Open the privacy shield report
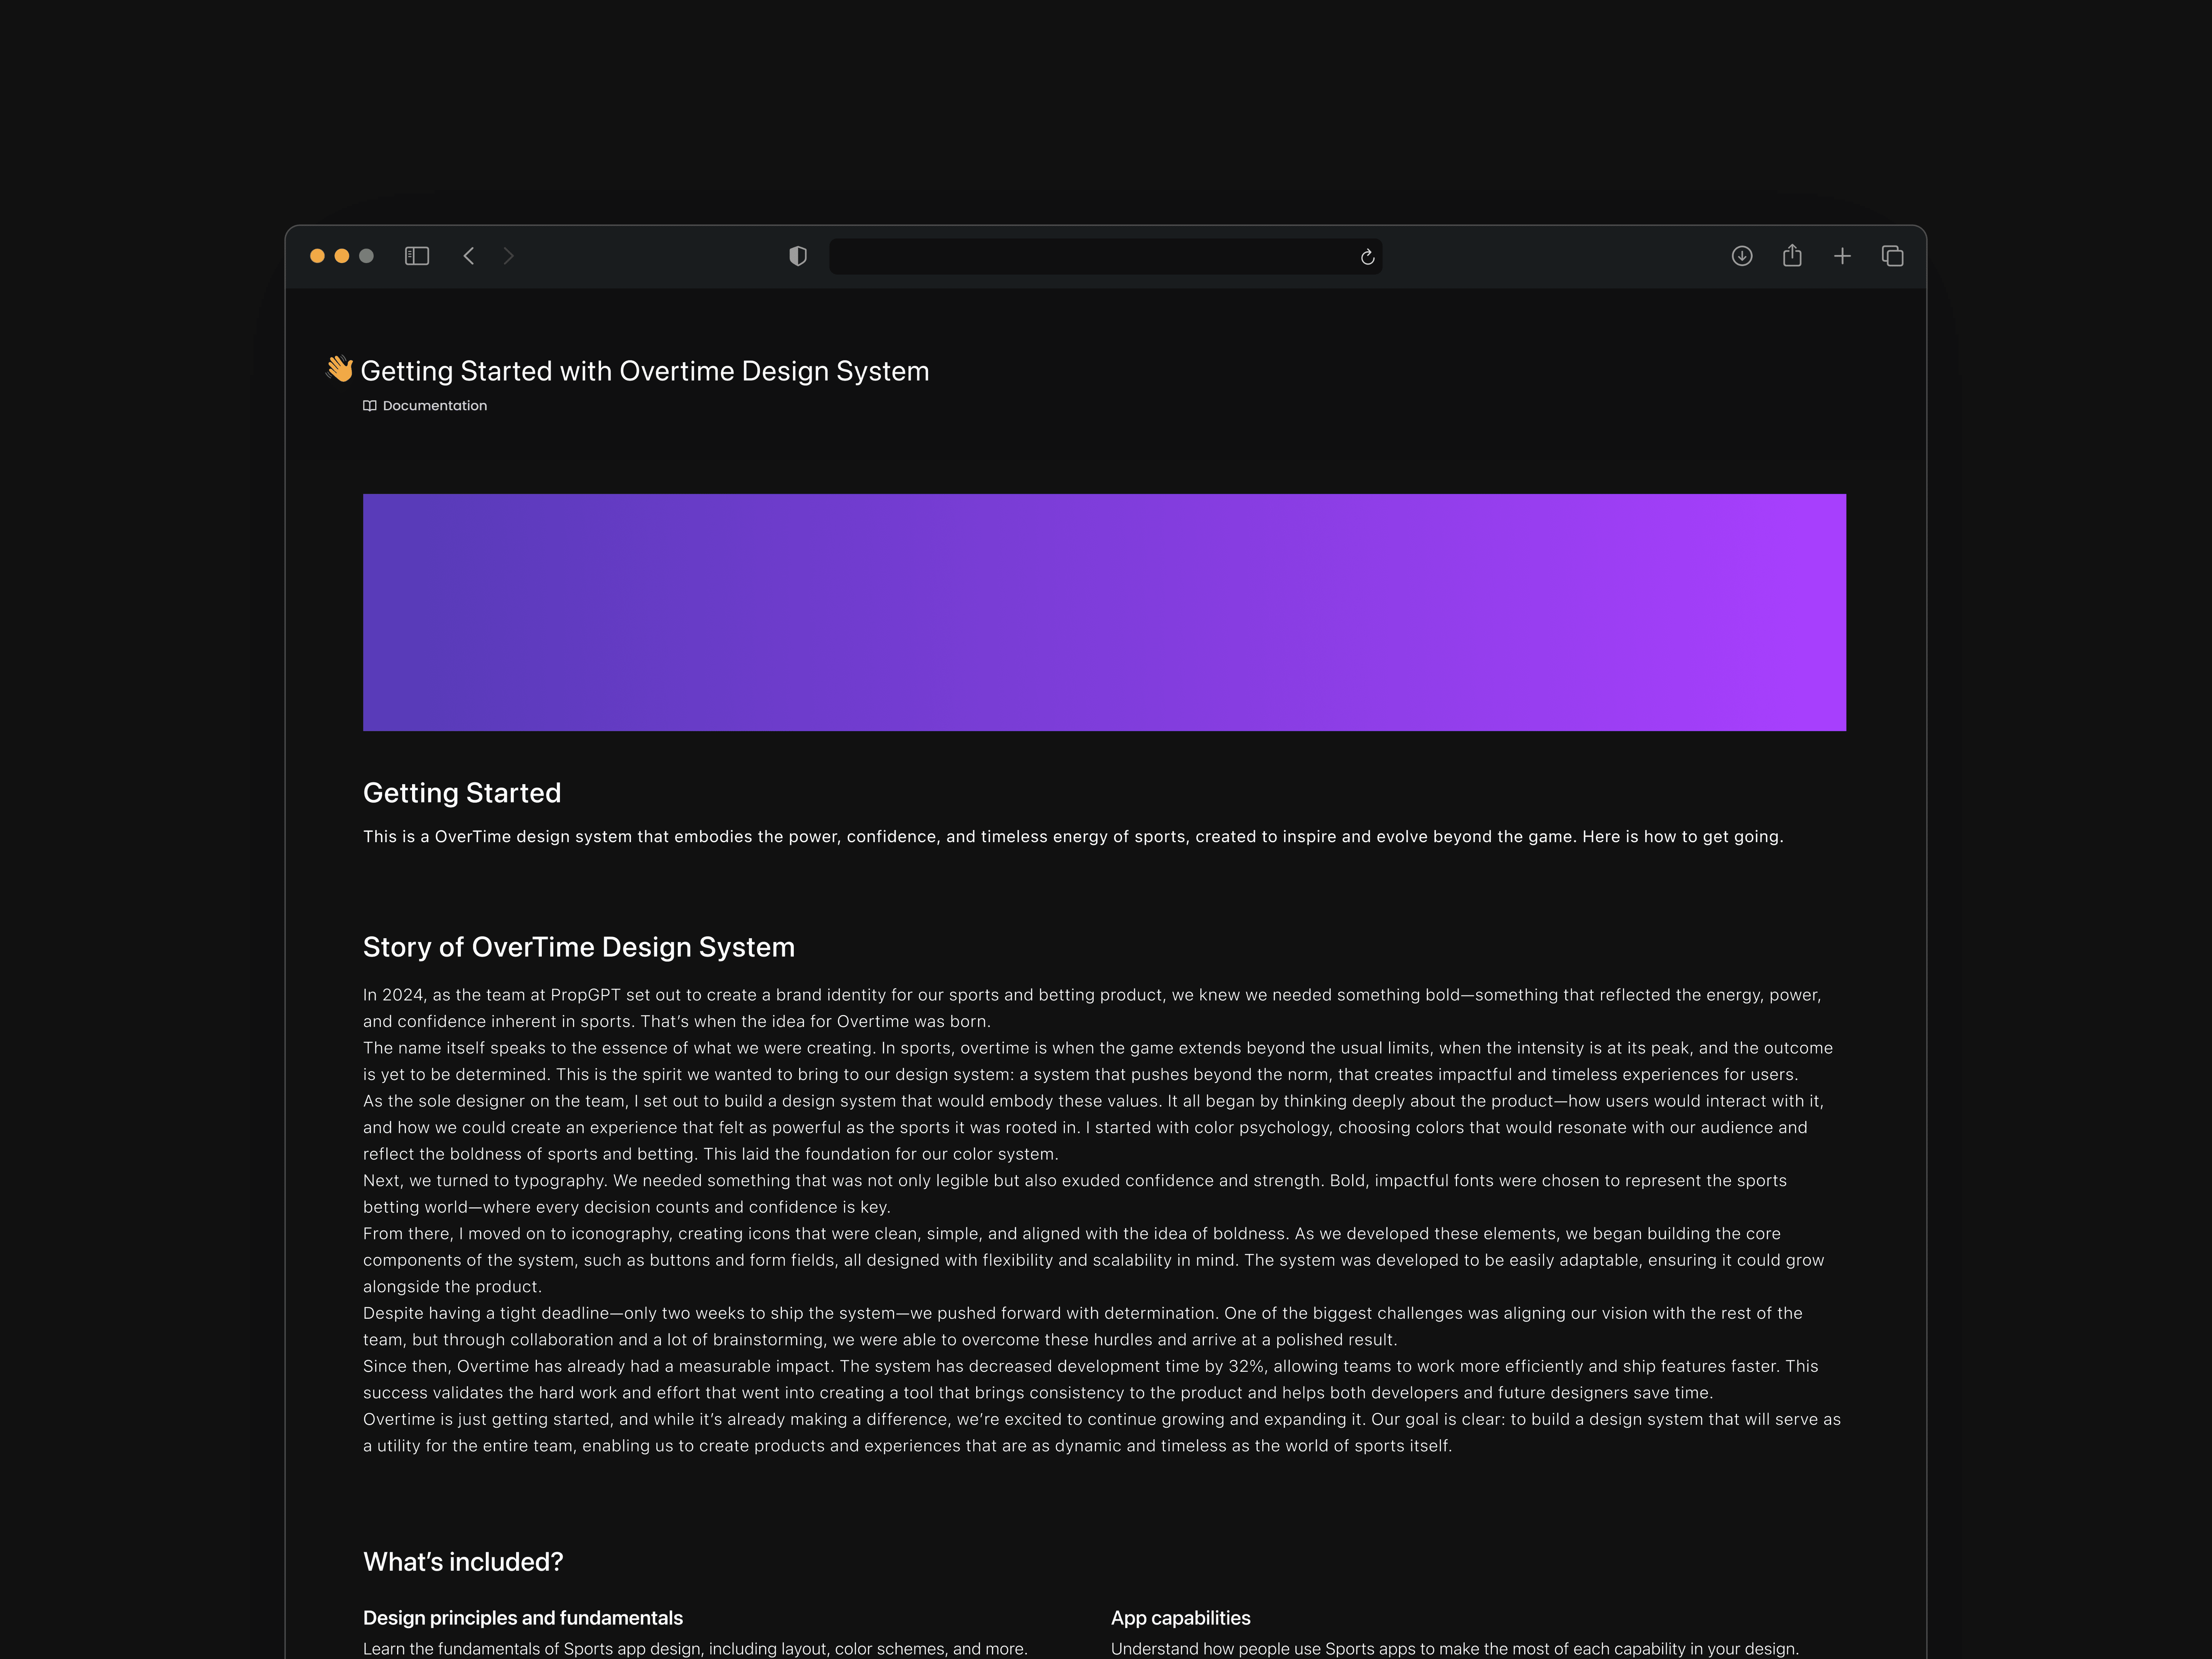The width and height of the screenshot is (2212, 1659). (798, 256)
